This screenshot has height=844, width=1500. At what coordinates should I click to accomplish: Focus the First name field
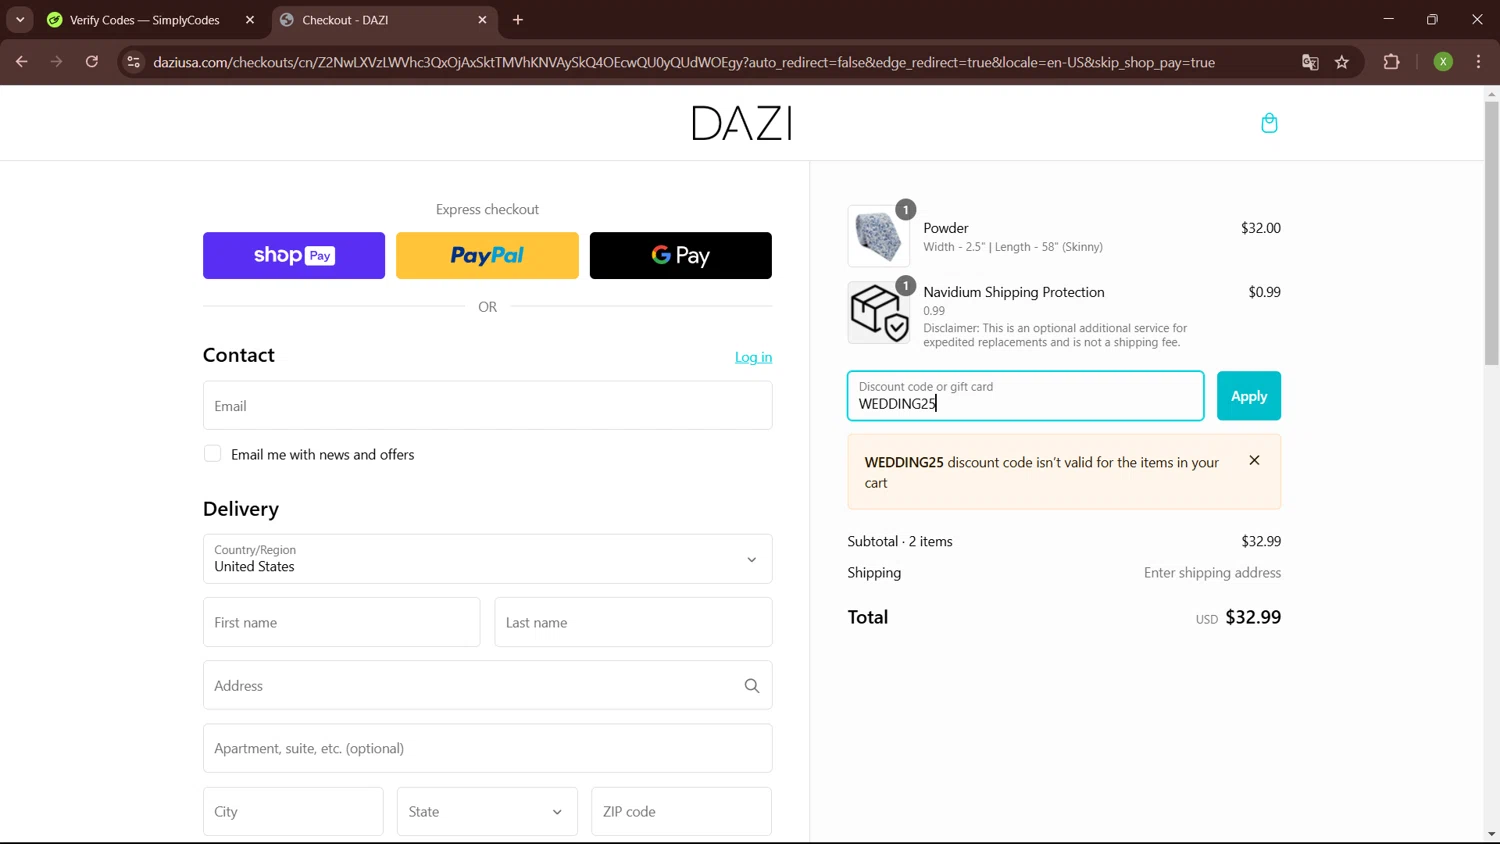[341, 622]
